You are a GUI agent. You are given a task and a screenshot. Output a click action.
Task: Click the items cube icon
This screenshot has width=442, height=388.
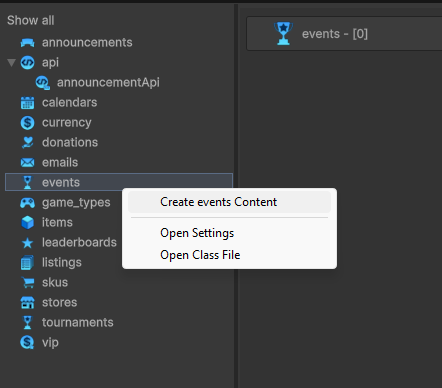point(27,223)
